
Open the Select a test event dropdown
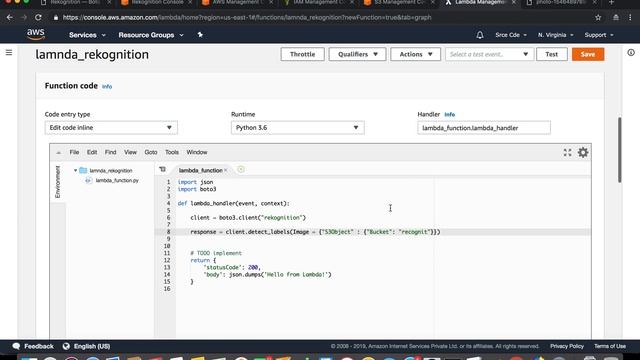489,54
